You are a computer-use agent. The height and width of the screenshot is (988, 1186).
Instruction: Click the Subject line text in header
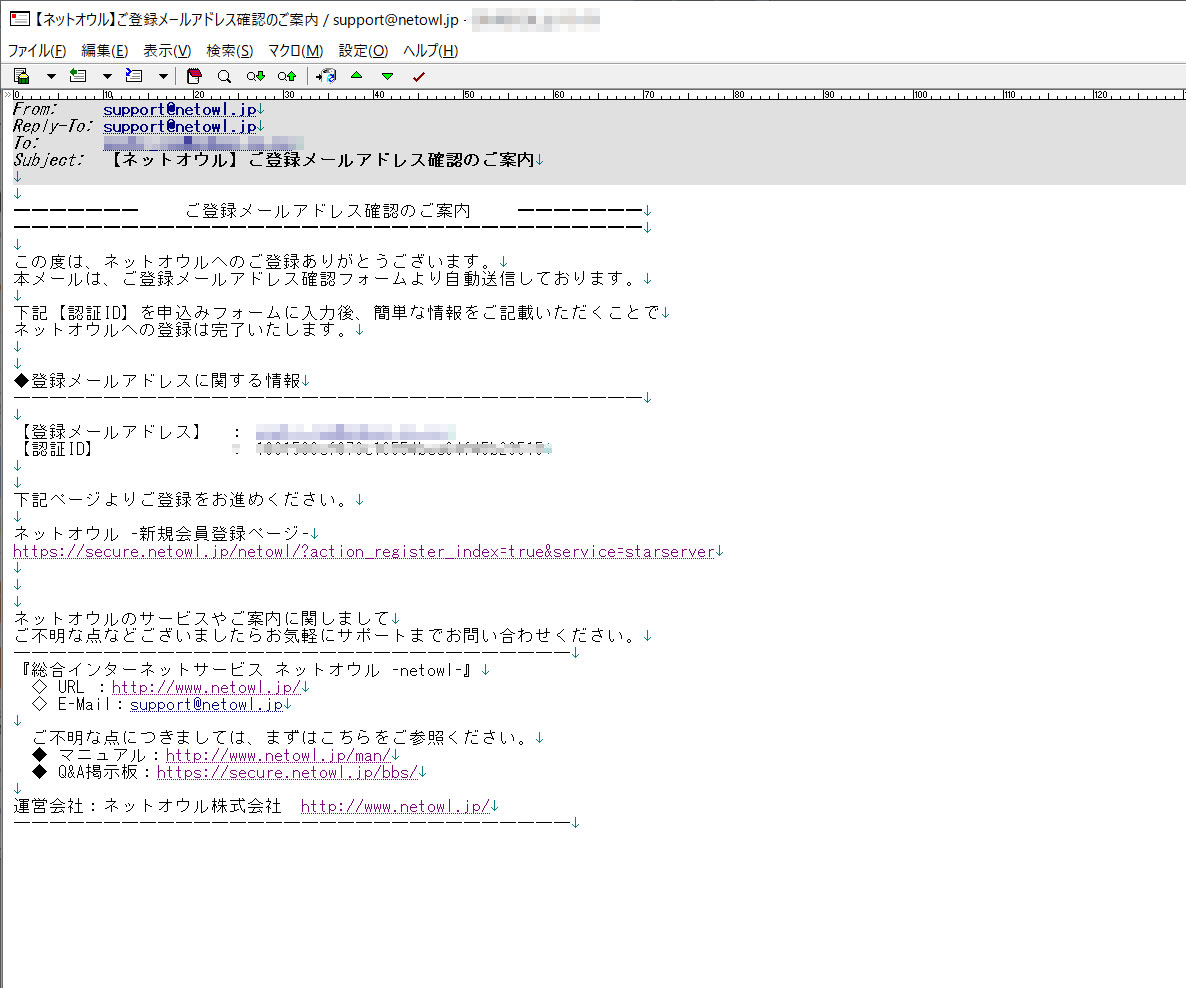[x=324, y=160]
